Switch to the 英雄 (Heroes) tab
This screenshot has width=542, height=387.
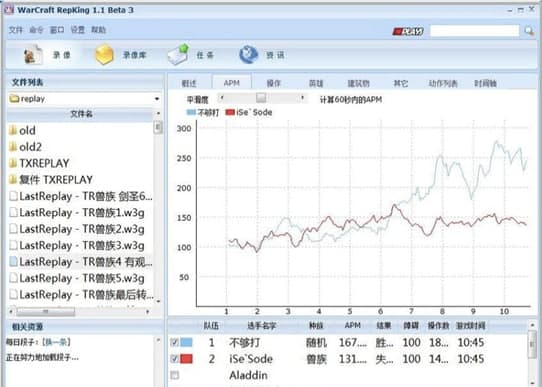[316, 83]
